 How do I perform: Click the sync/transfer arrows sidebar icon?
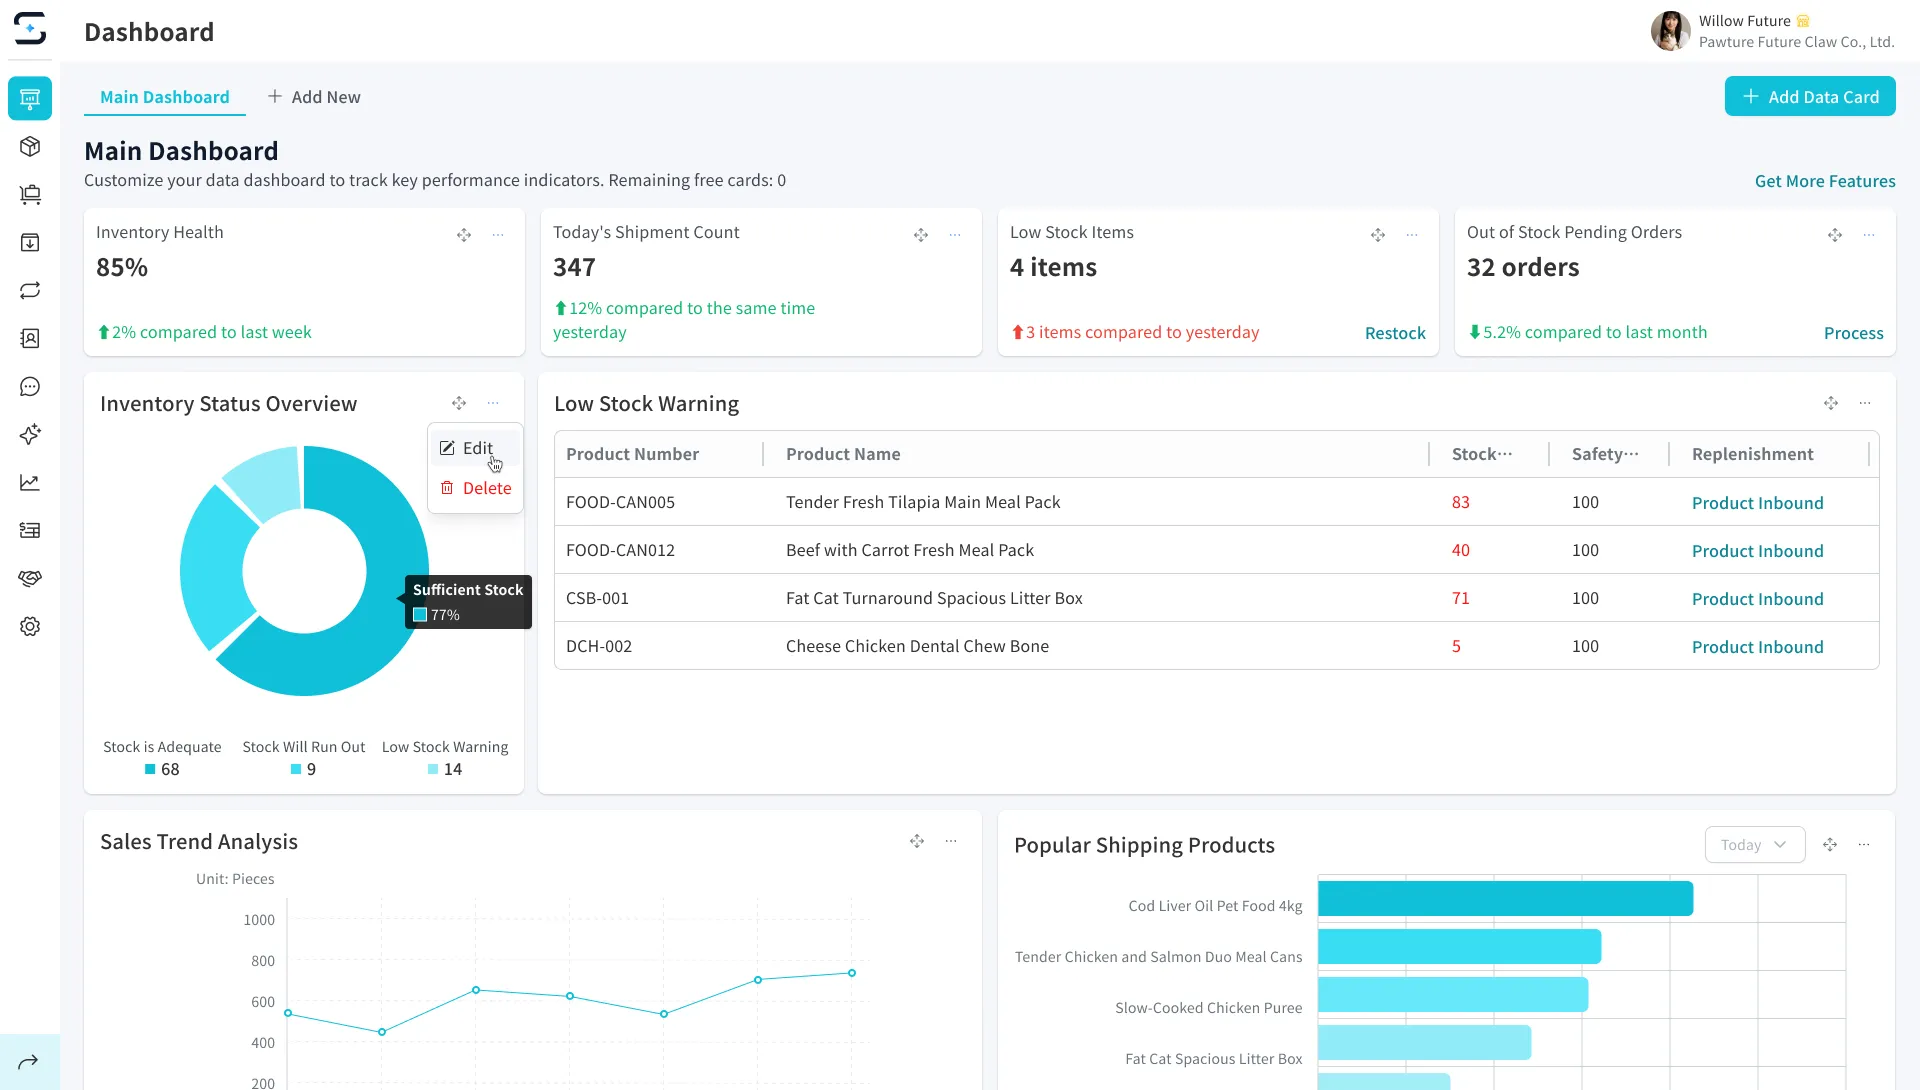coord(30,291)
